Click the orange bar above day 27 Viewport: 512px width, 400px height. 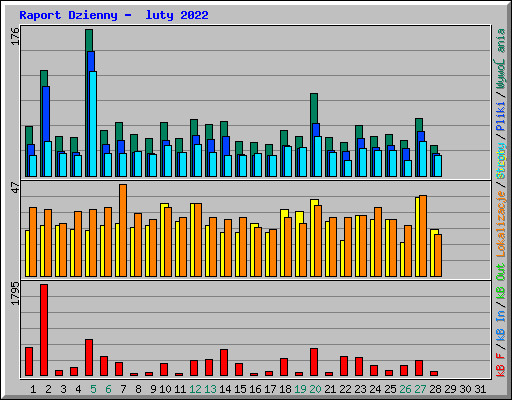click(x=423, y=236)
